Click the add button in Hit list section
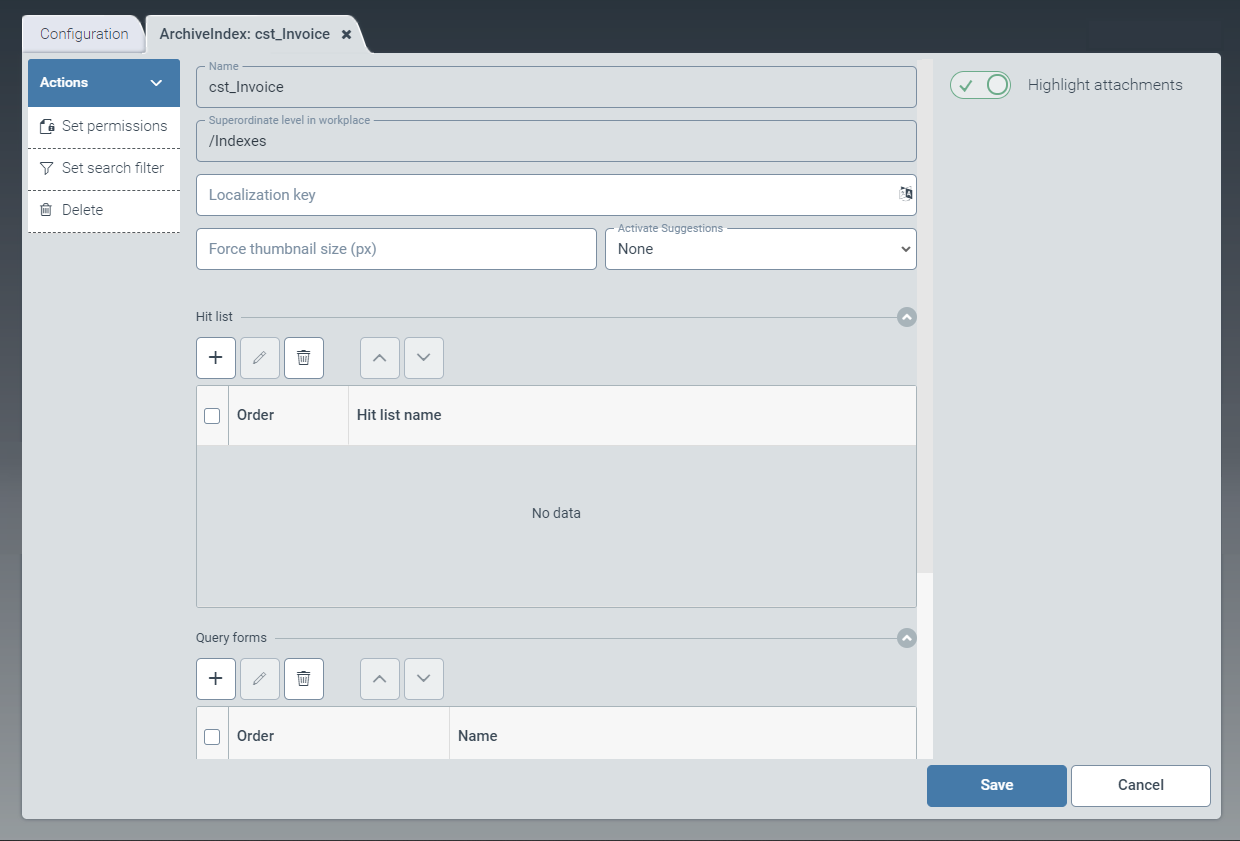Viewport: 1240px width, 841px height. tap(216, 358)
